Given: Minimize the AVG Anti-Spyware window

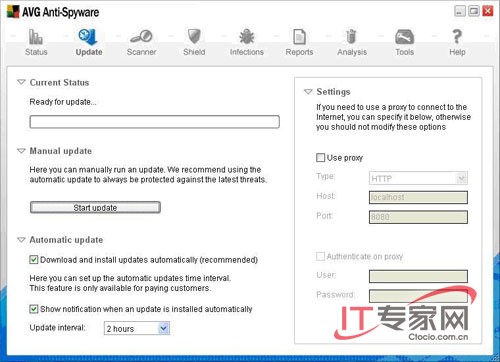Looking at the screenshot, I should 460,11.
